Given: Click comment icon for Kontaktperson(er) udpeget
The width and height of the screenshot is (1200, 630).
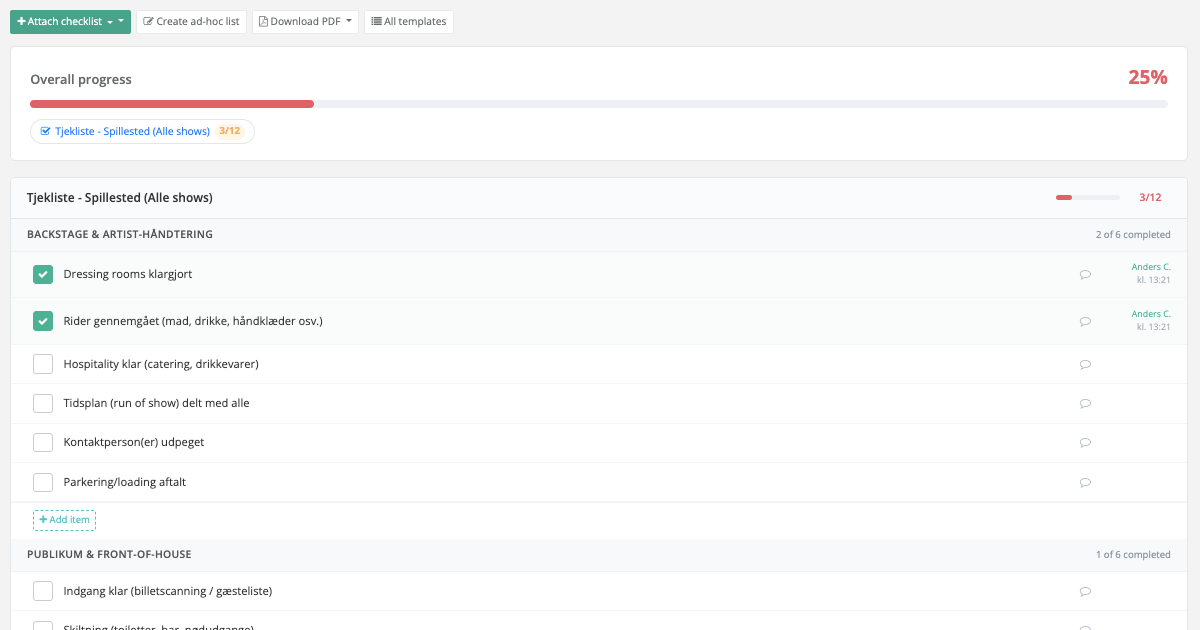Looking at the screenshot, I should tap(1085, 443).
